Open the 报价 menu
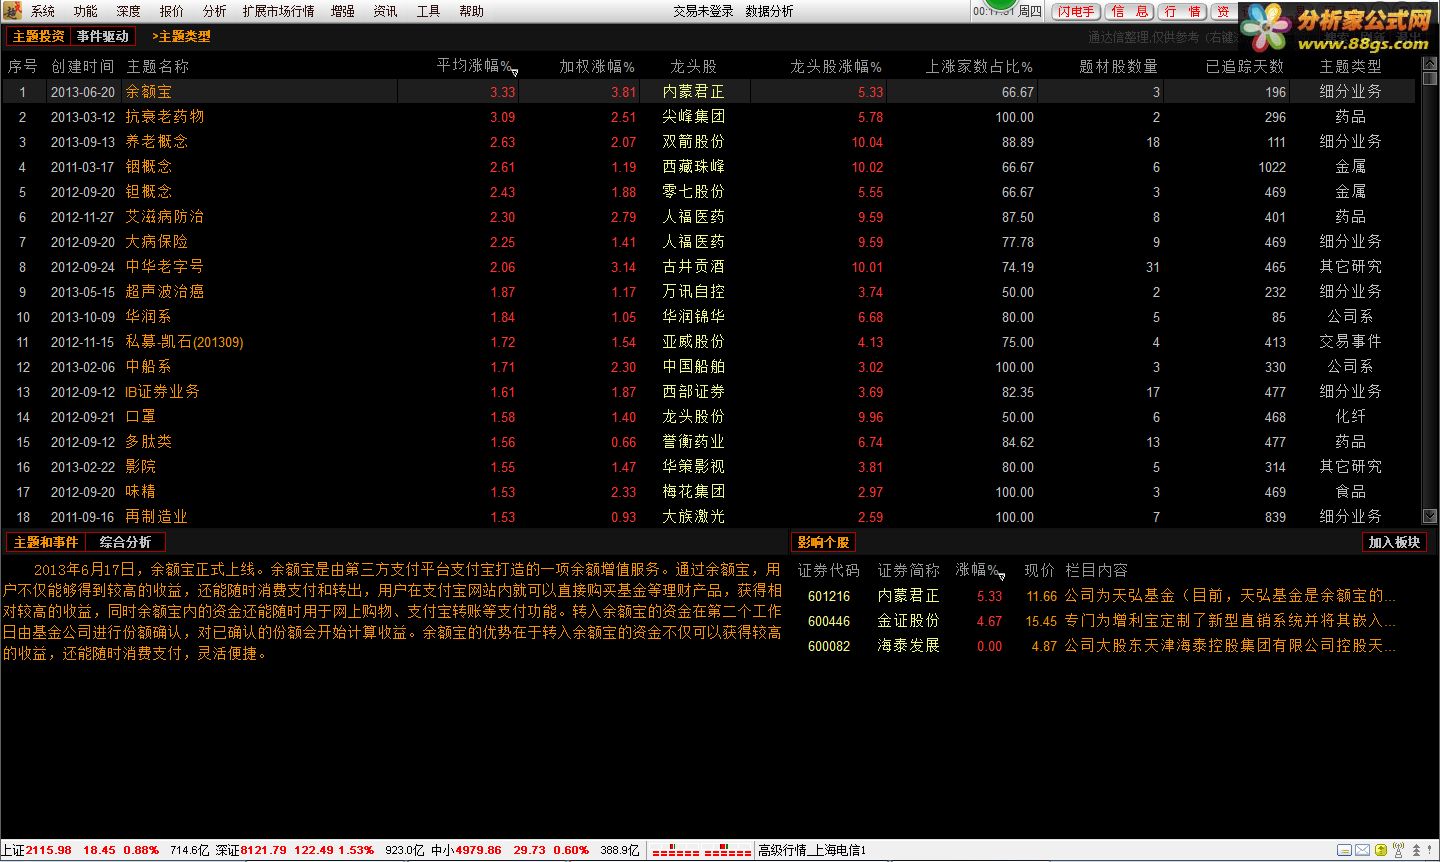The image size is (1440, 862). tap(172, 11)
